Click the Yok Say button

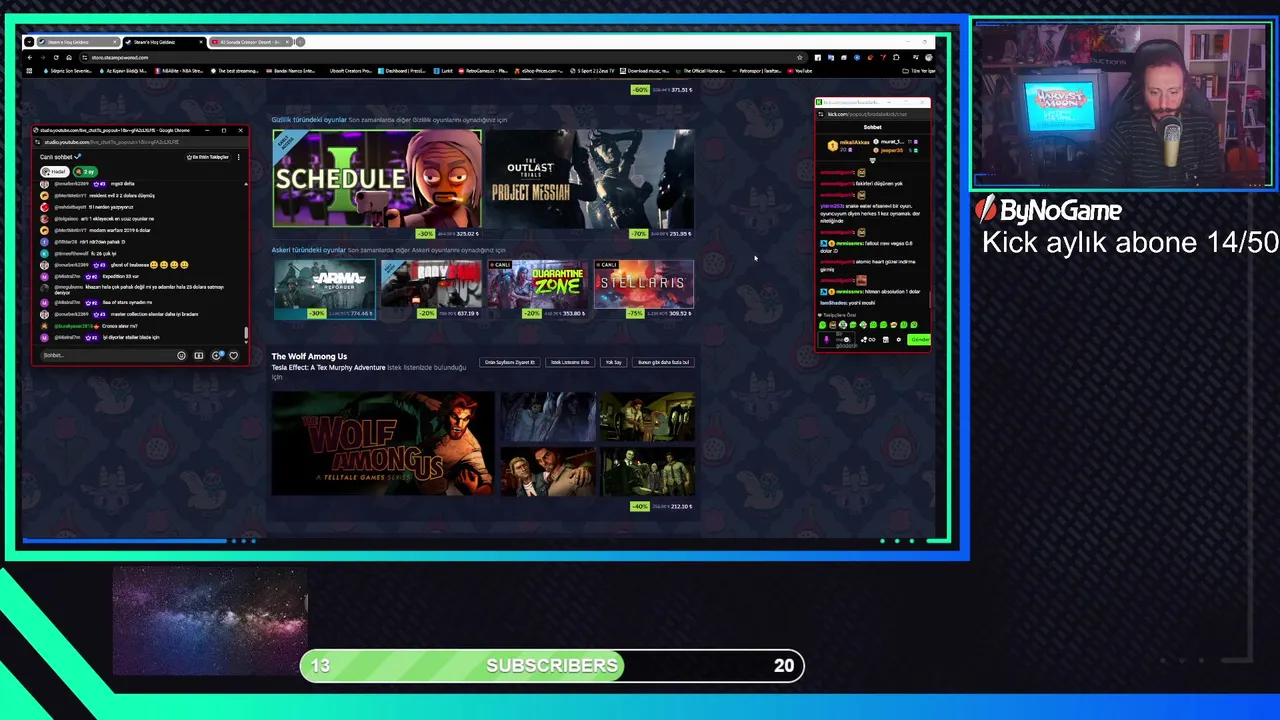click(x=614, y=362)
